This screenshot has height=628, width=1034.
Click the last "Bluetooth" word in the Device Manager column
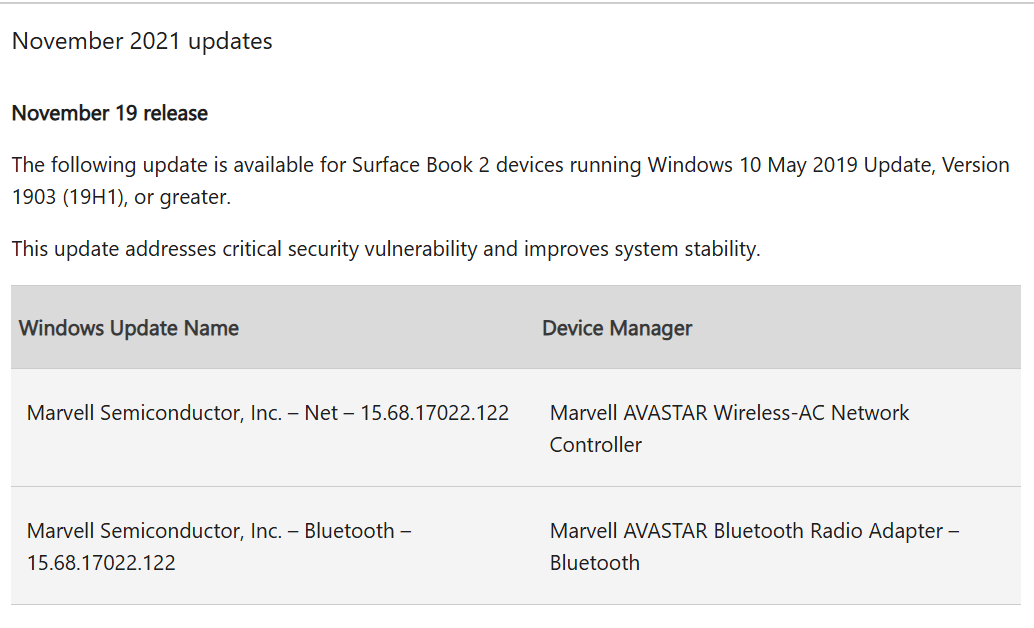(x=594, y=563)
